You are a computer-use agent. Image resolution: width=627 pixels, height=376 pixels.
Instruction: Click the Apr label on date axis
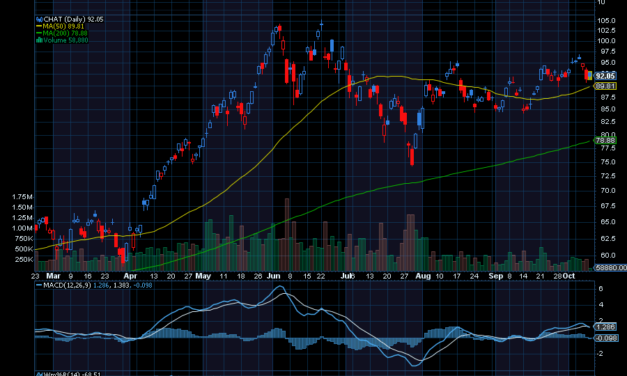pos(130,276)
